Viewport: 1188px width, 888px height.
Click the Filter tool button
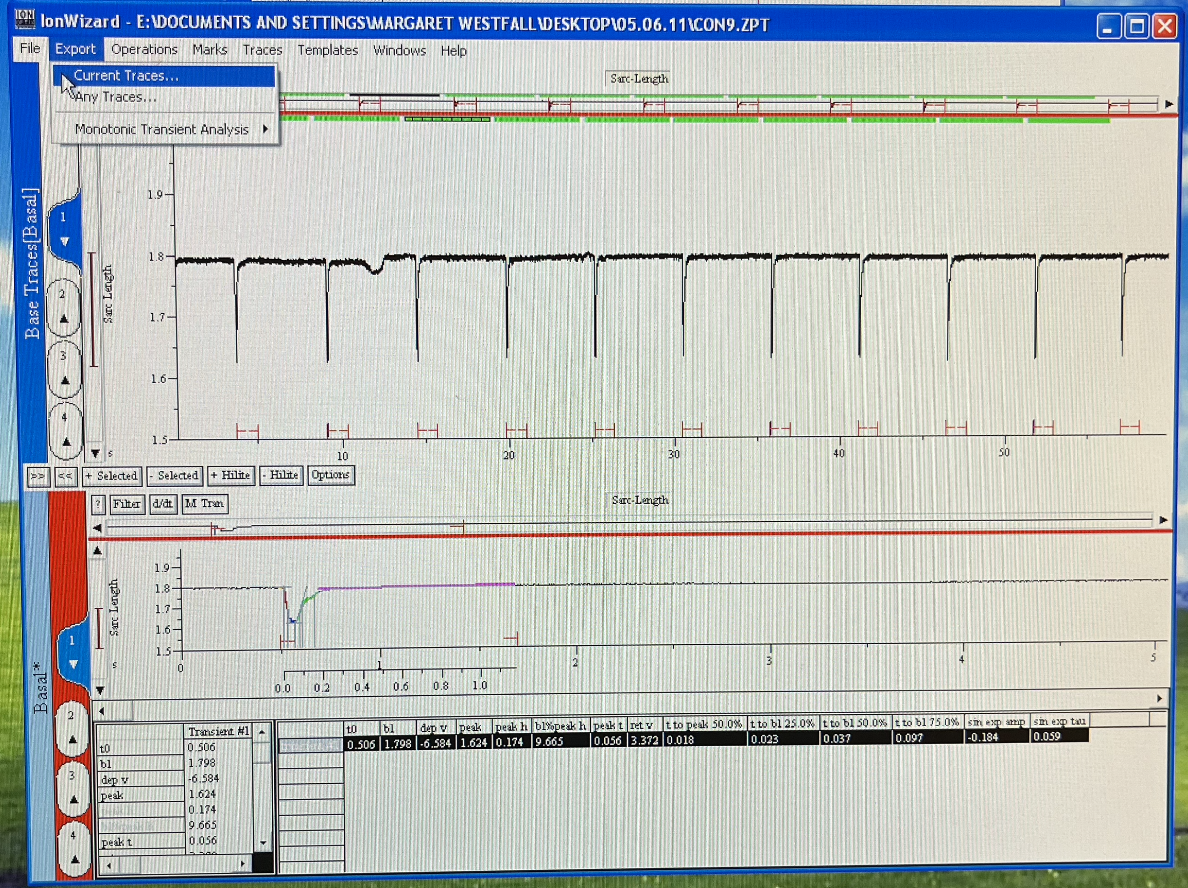[127, 504]
